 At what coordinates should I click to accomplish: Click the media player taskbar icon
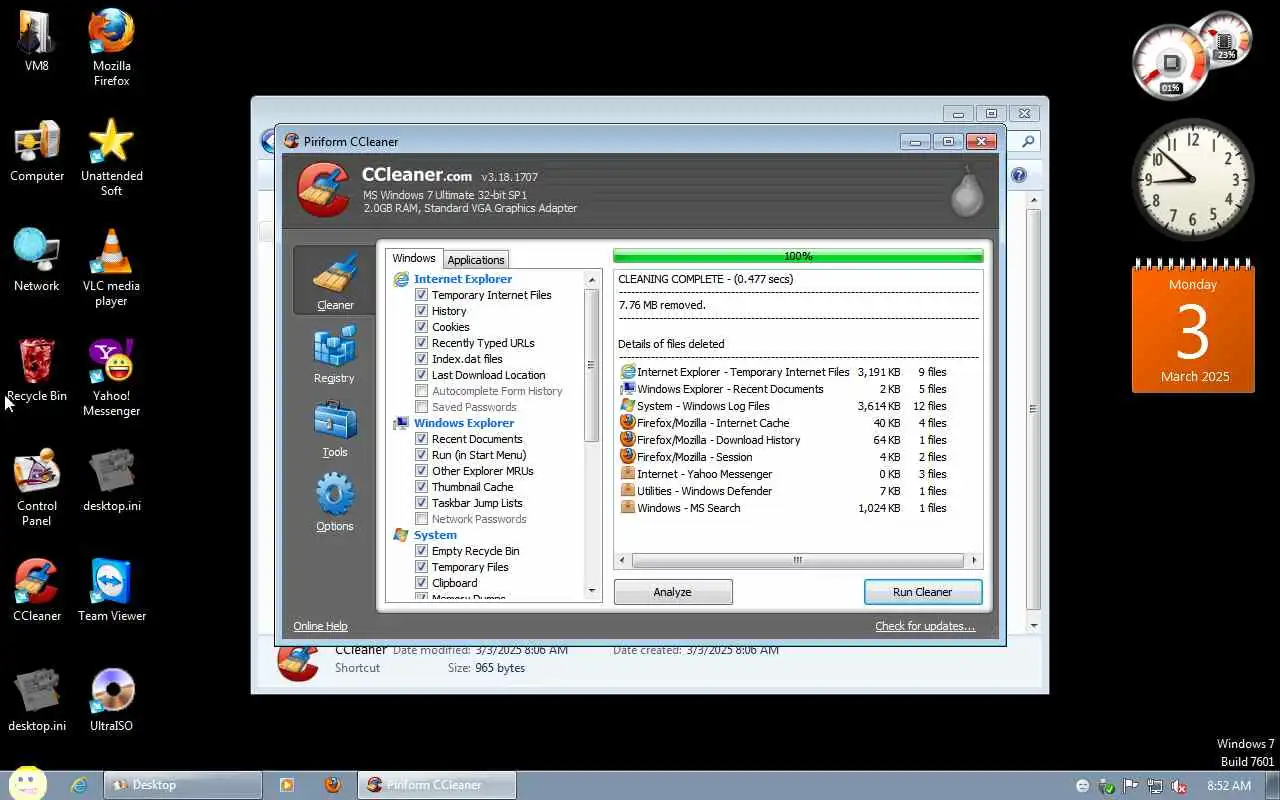pyautogui.click(x=287, y=785)
